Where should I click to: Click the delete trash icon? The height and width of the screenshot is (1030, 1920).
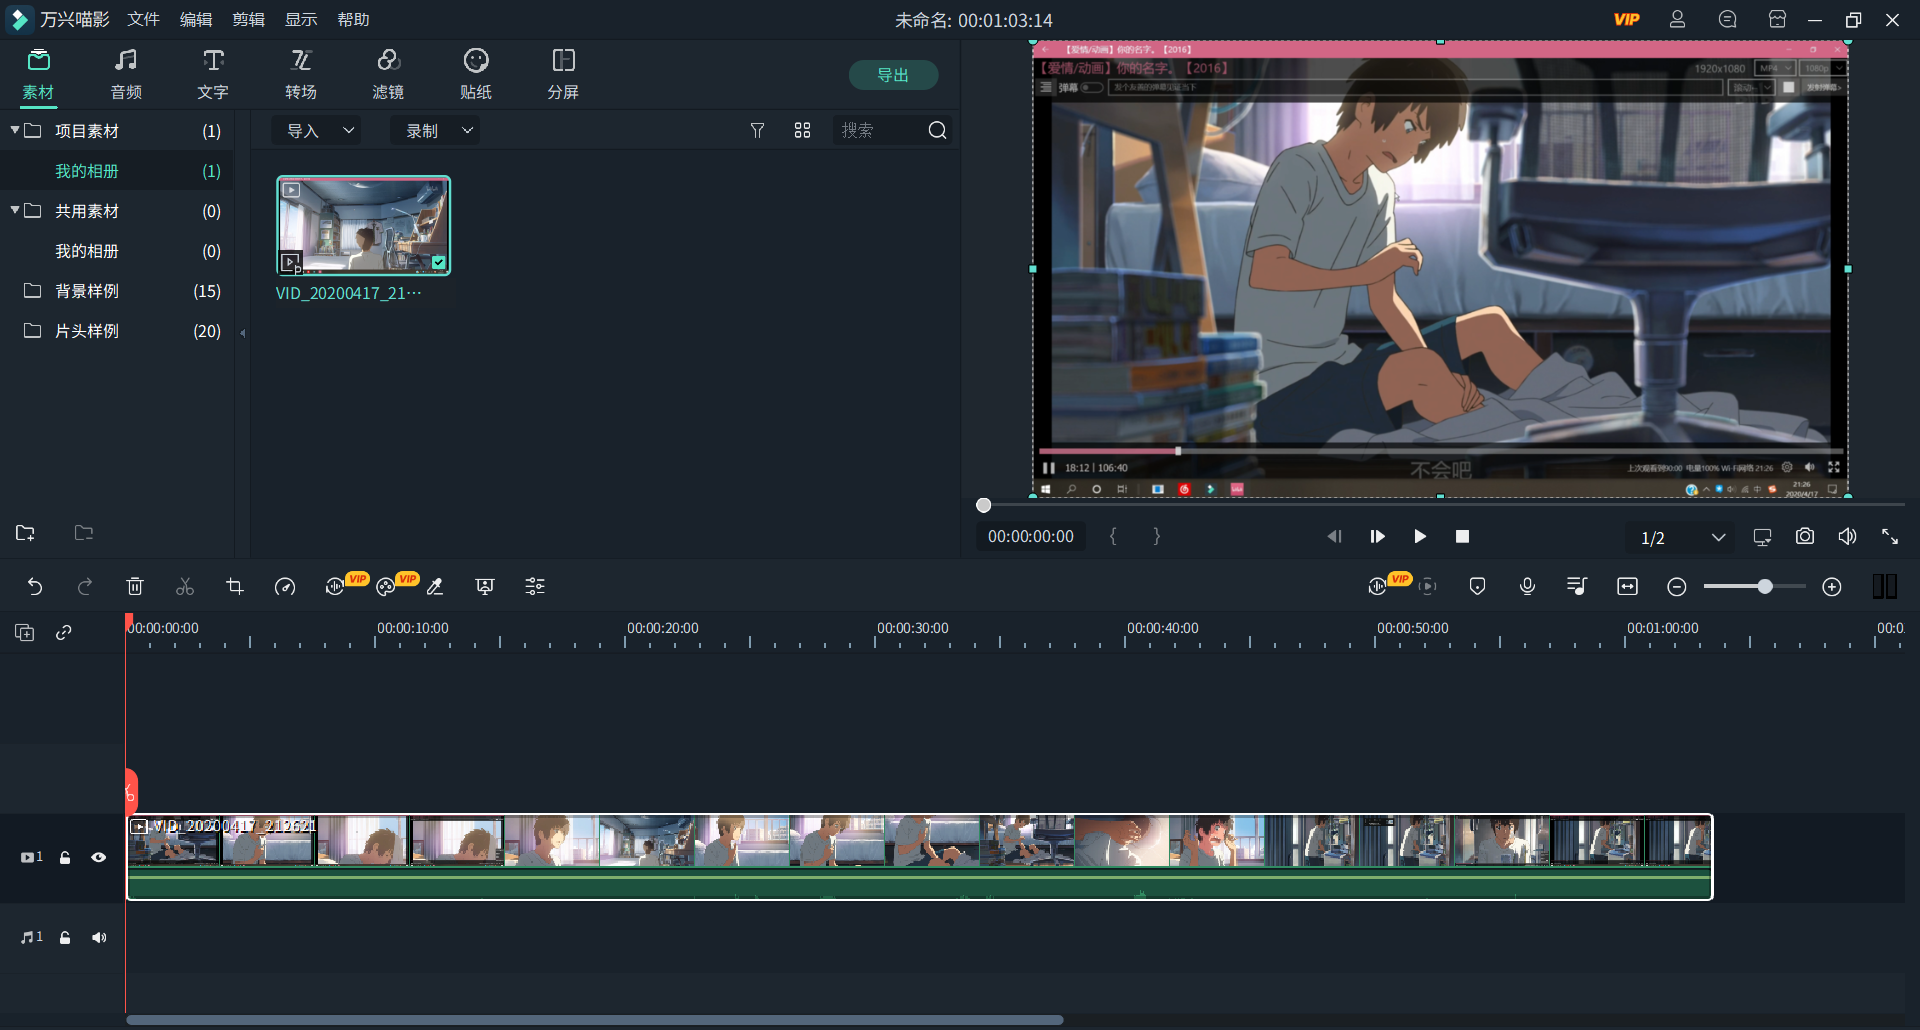pos(135,587)
